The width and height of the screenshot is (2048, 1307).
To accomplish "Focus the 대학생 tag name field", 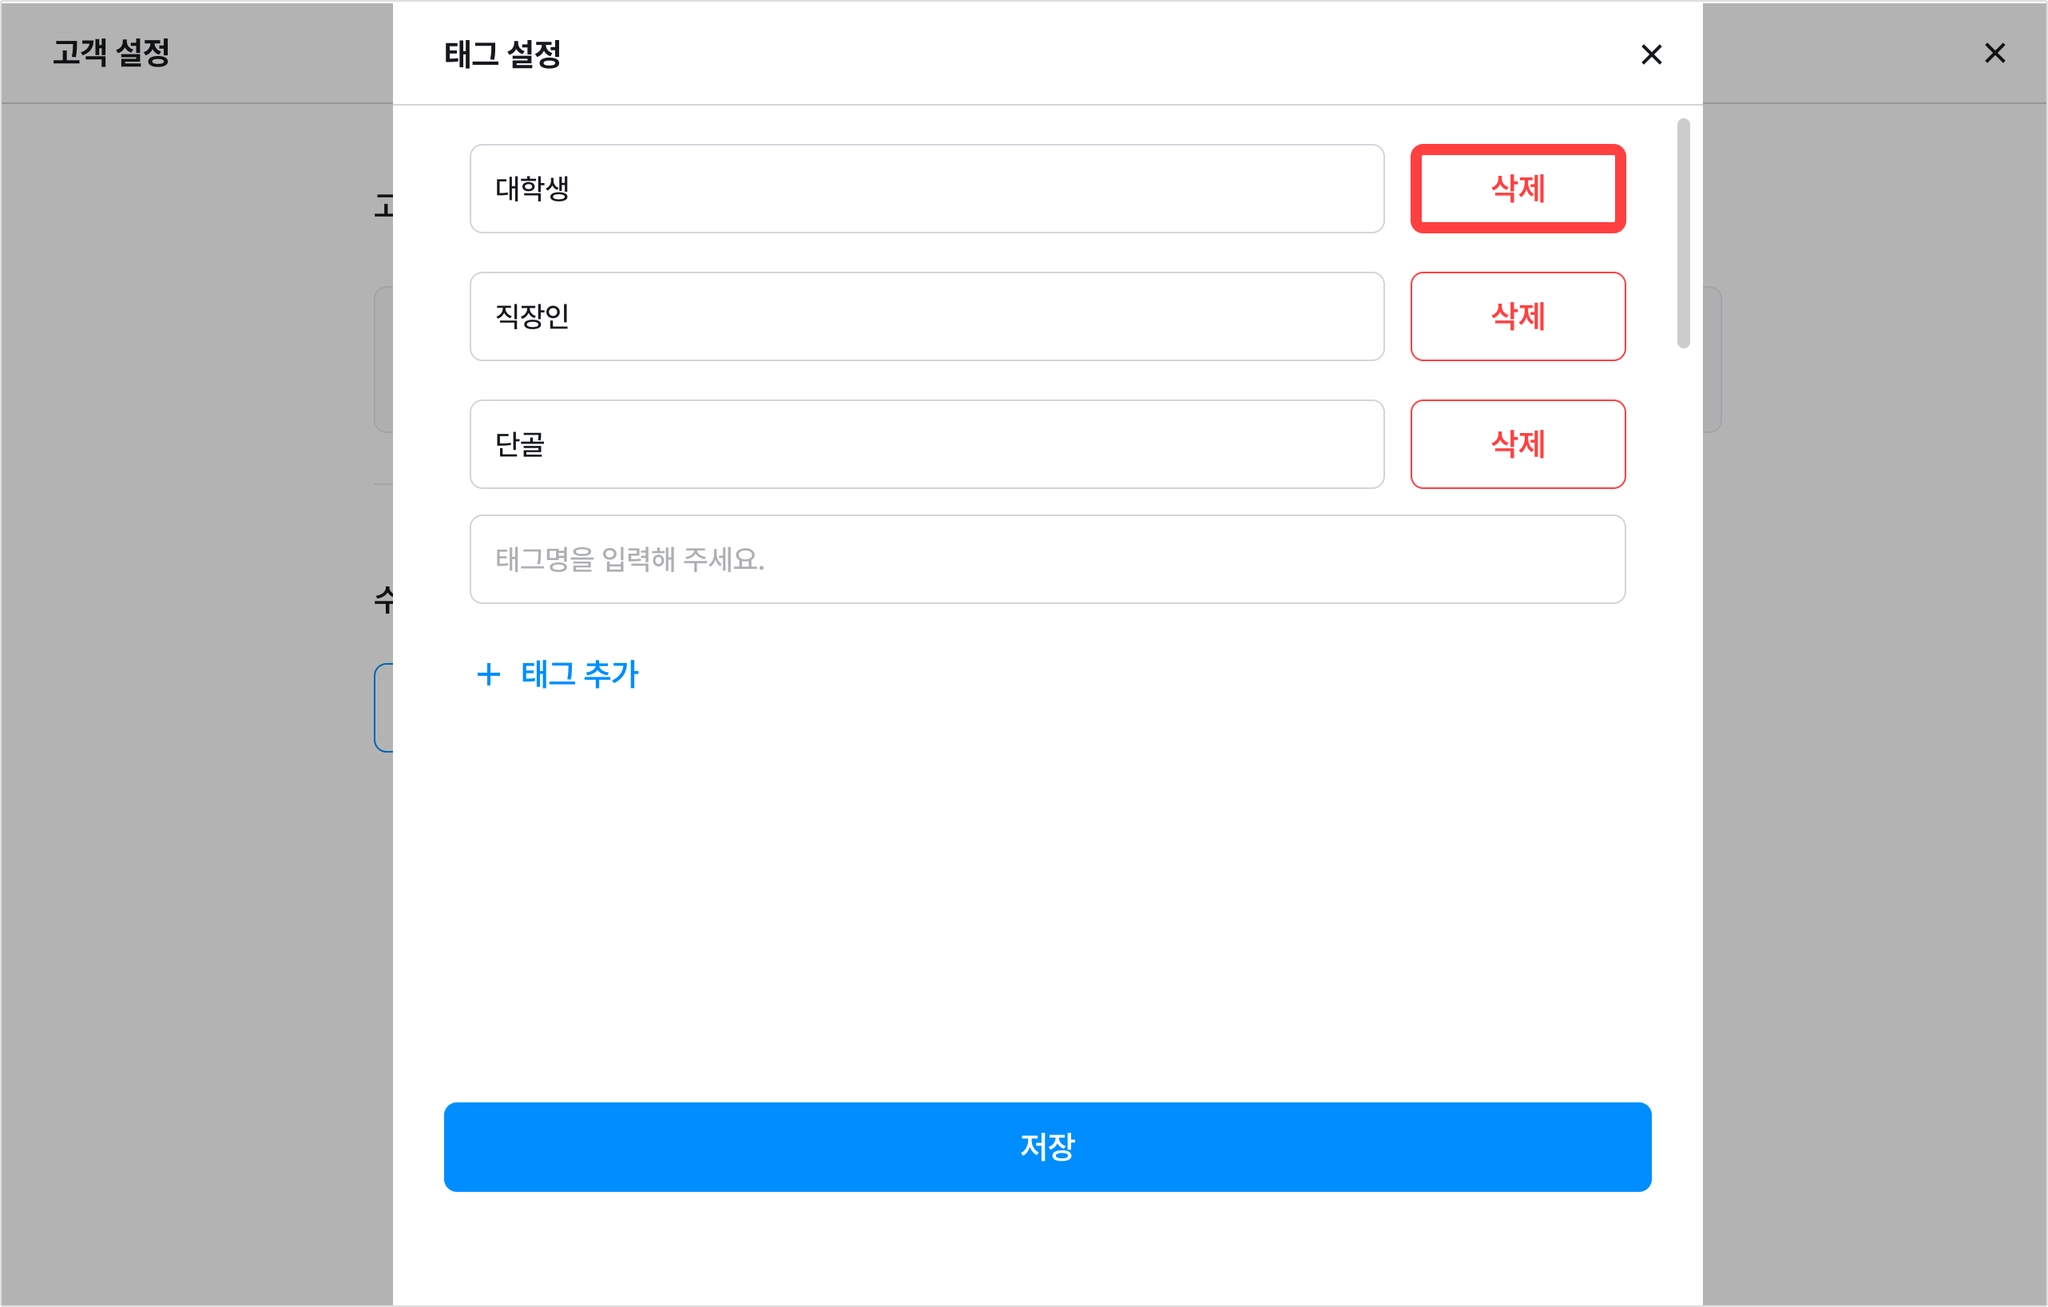I will tap(927, 188).
